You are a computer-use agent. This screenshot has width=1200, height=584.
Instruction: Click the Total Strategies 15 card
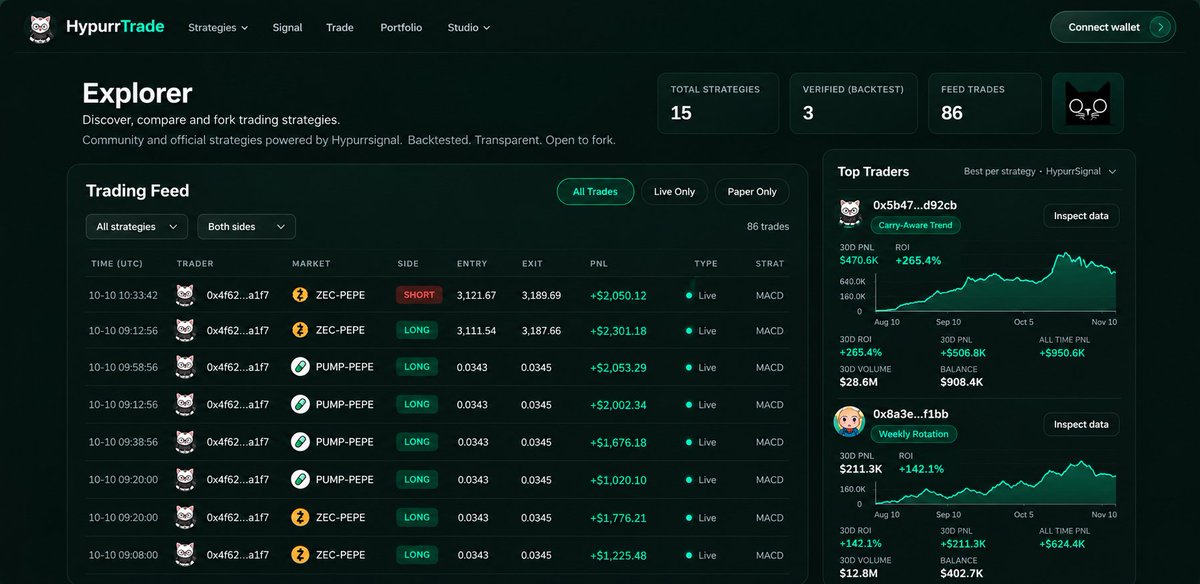click(x=718, y=103)
